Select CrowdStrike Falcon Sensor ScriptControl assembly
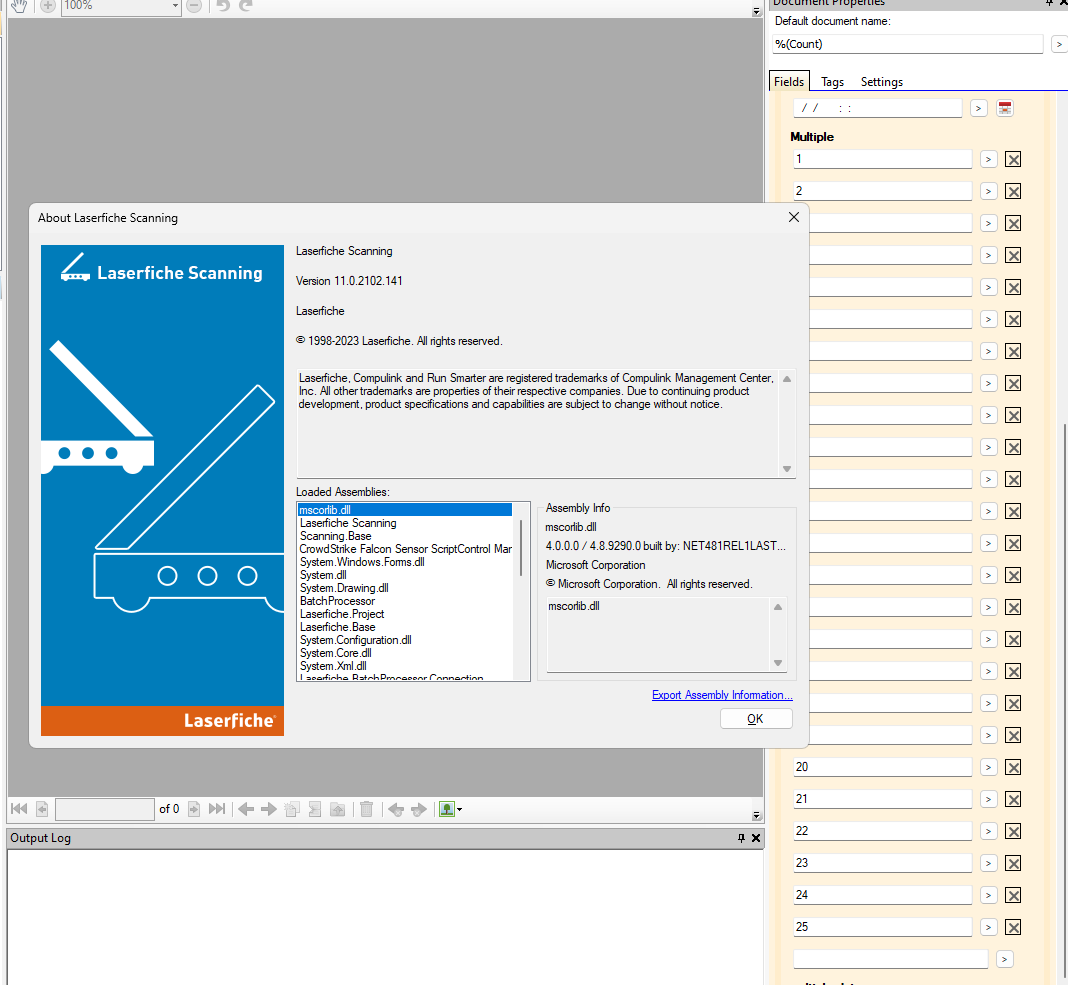 (x=405, y=549)
